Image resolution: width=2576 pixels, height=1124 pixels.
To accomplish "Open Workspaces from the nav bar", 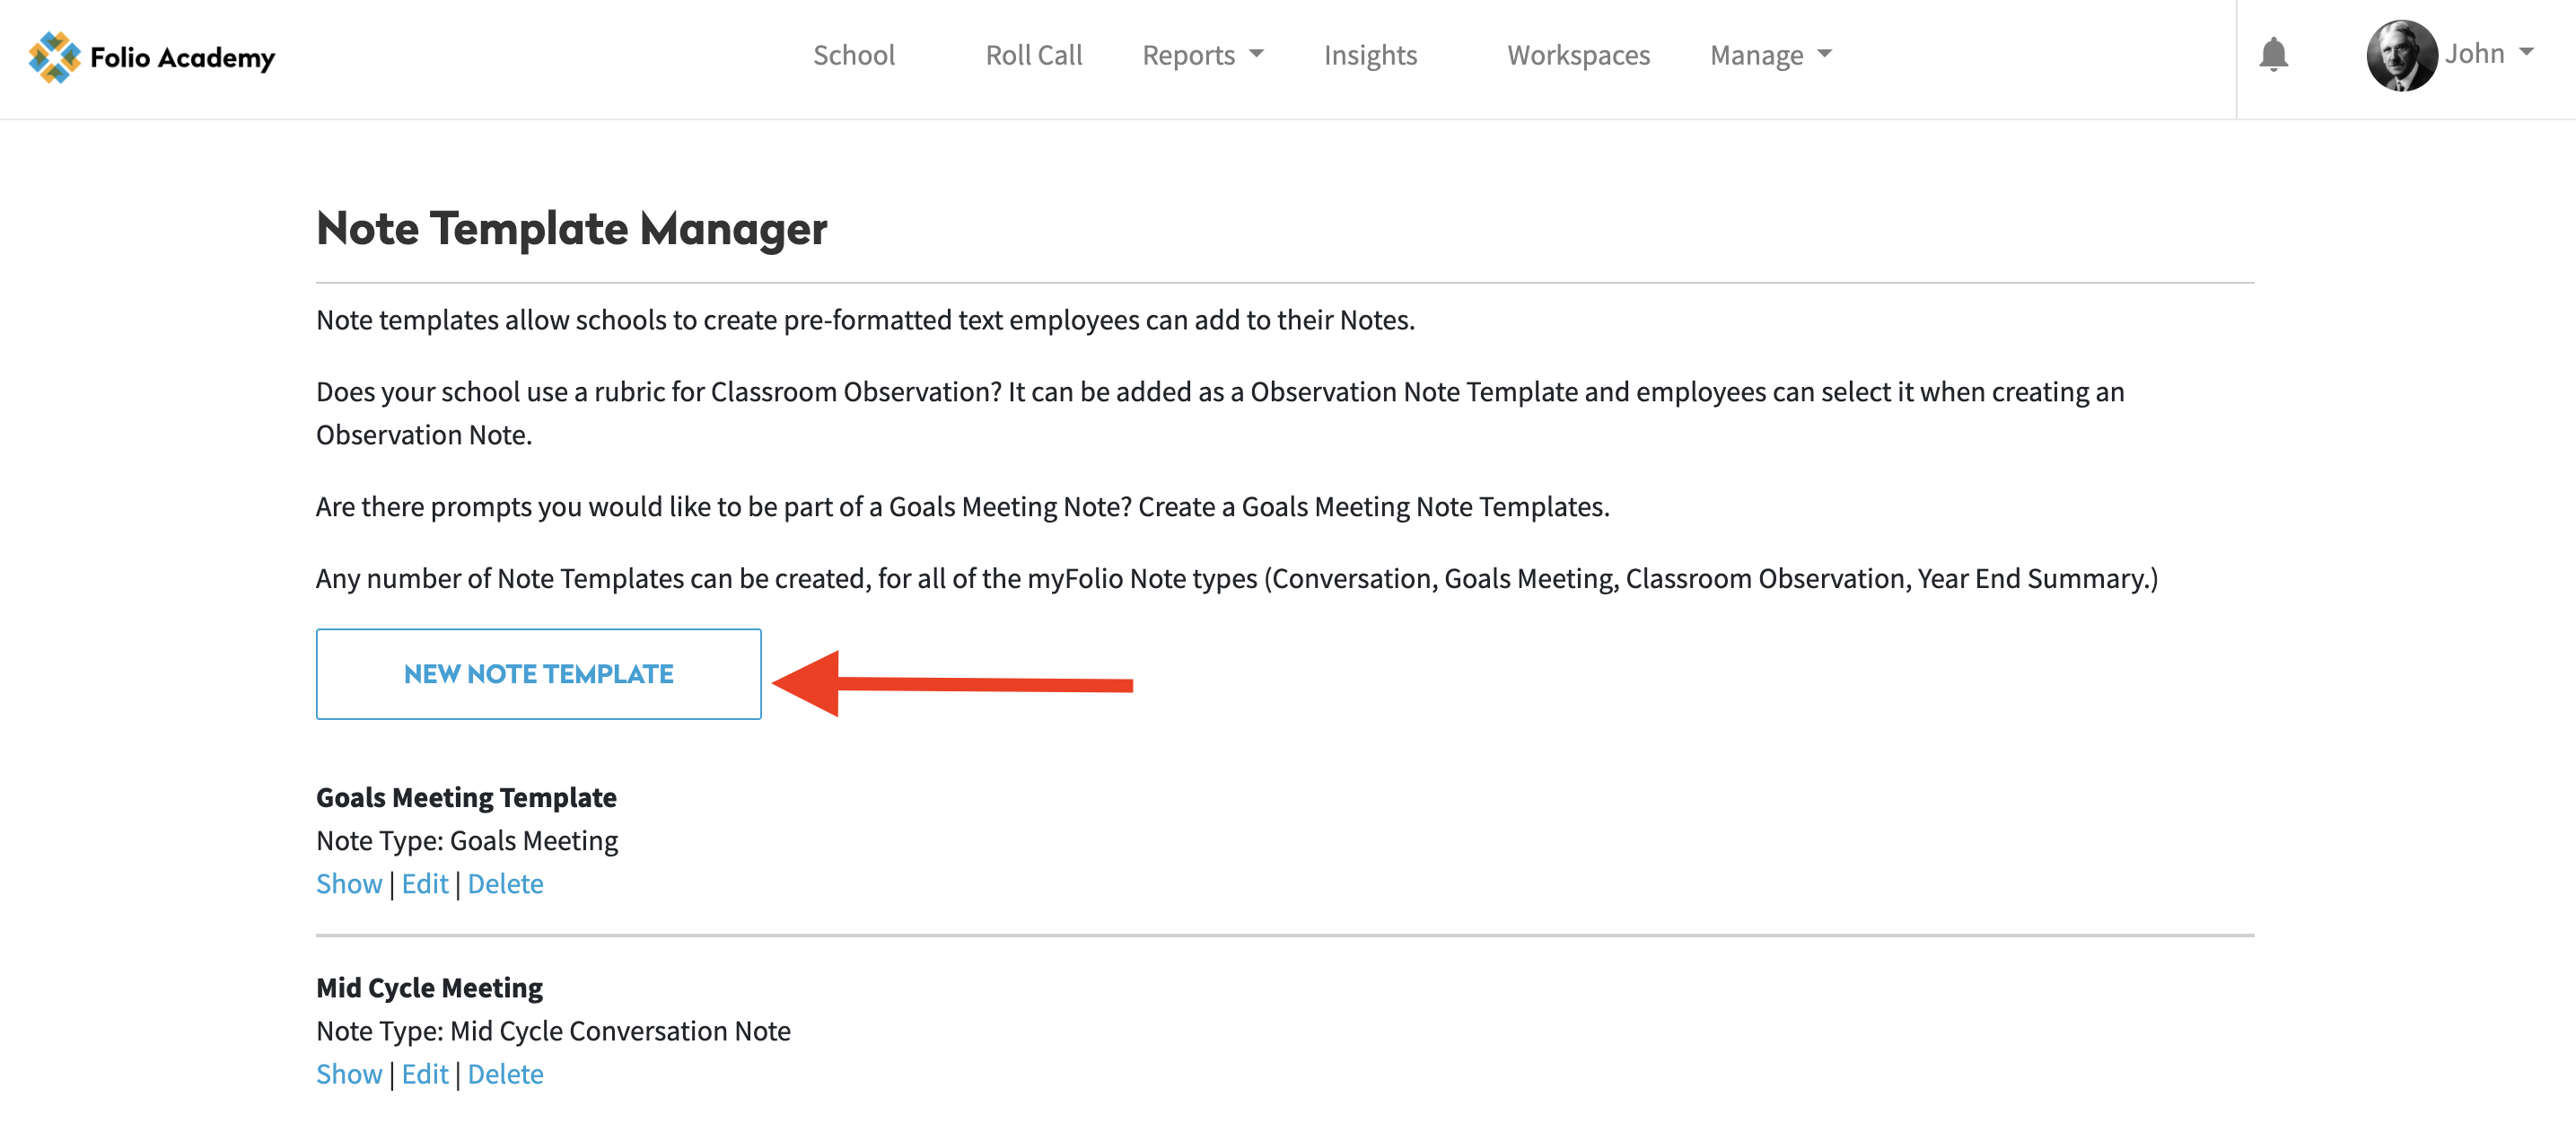I will [x=1578, y=55].
